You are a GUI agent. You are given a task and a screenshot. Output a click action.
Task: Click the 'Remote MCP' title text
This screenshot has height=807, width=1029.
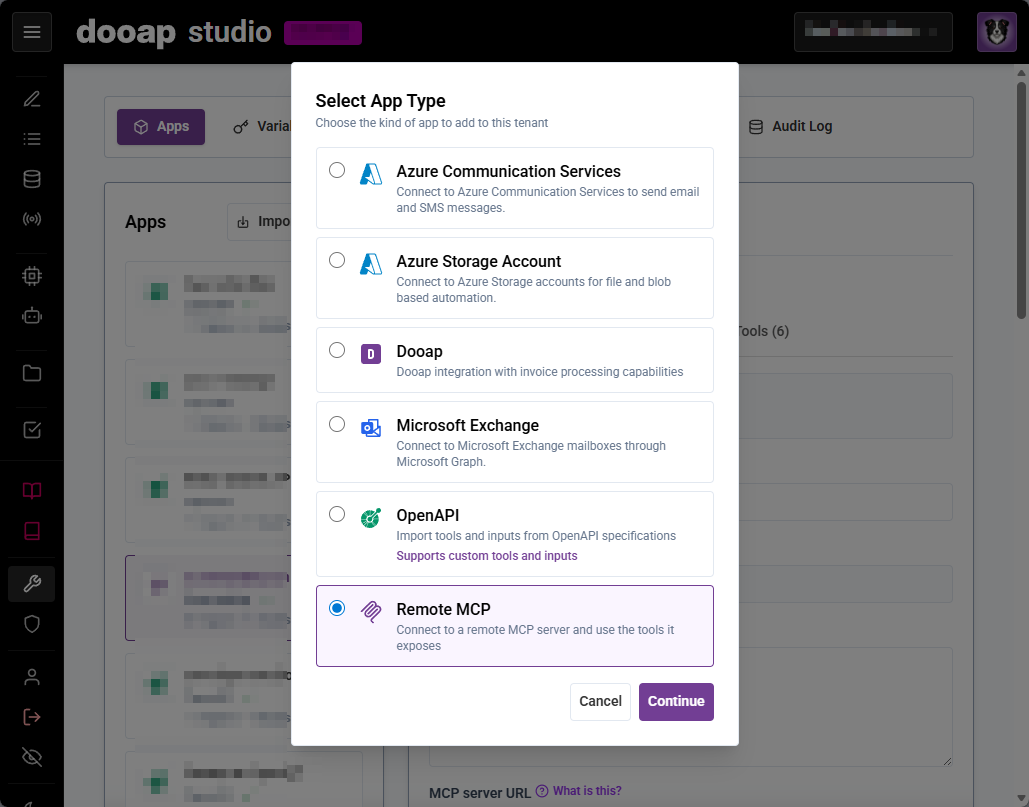443,609
